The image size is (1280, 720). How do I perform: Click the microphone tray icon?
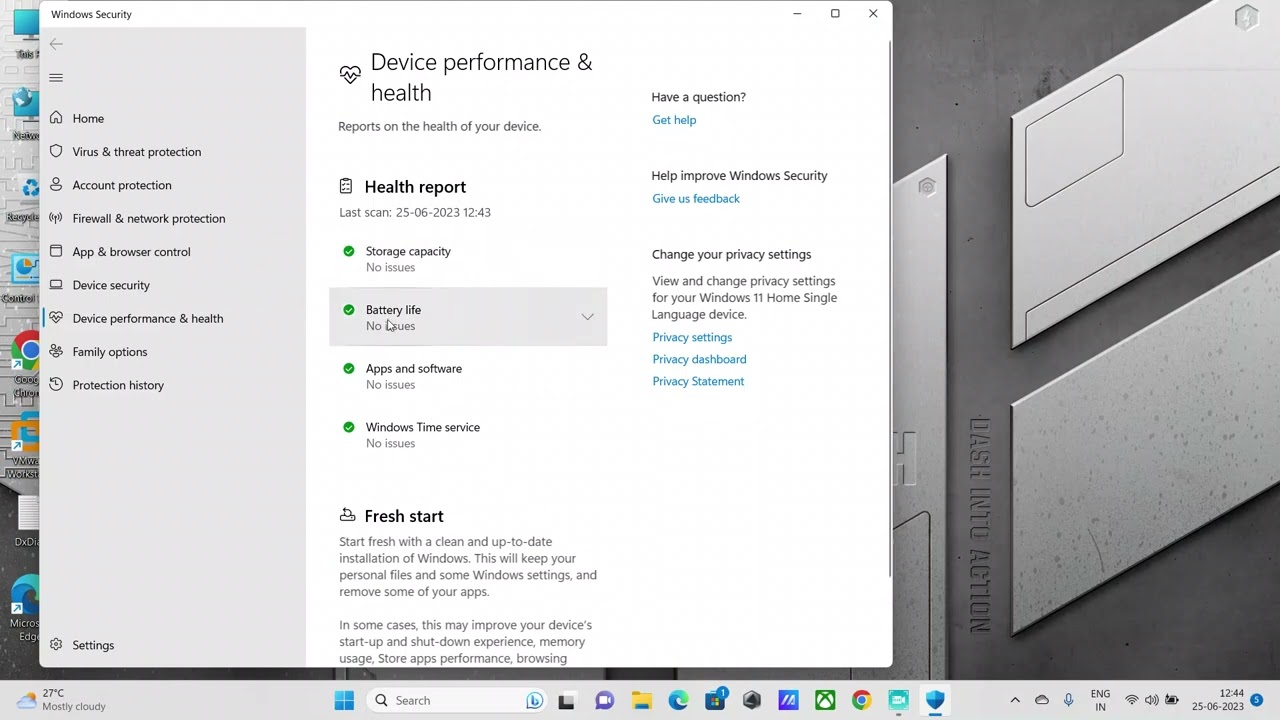(1069, 700)
